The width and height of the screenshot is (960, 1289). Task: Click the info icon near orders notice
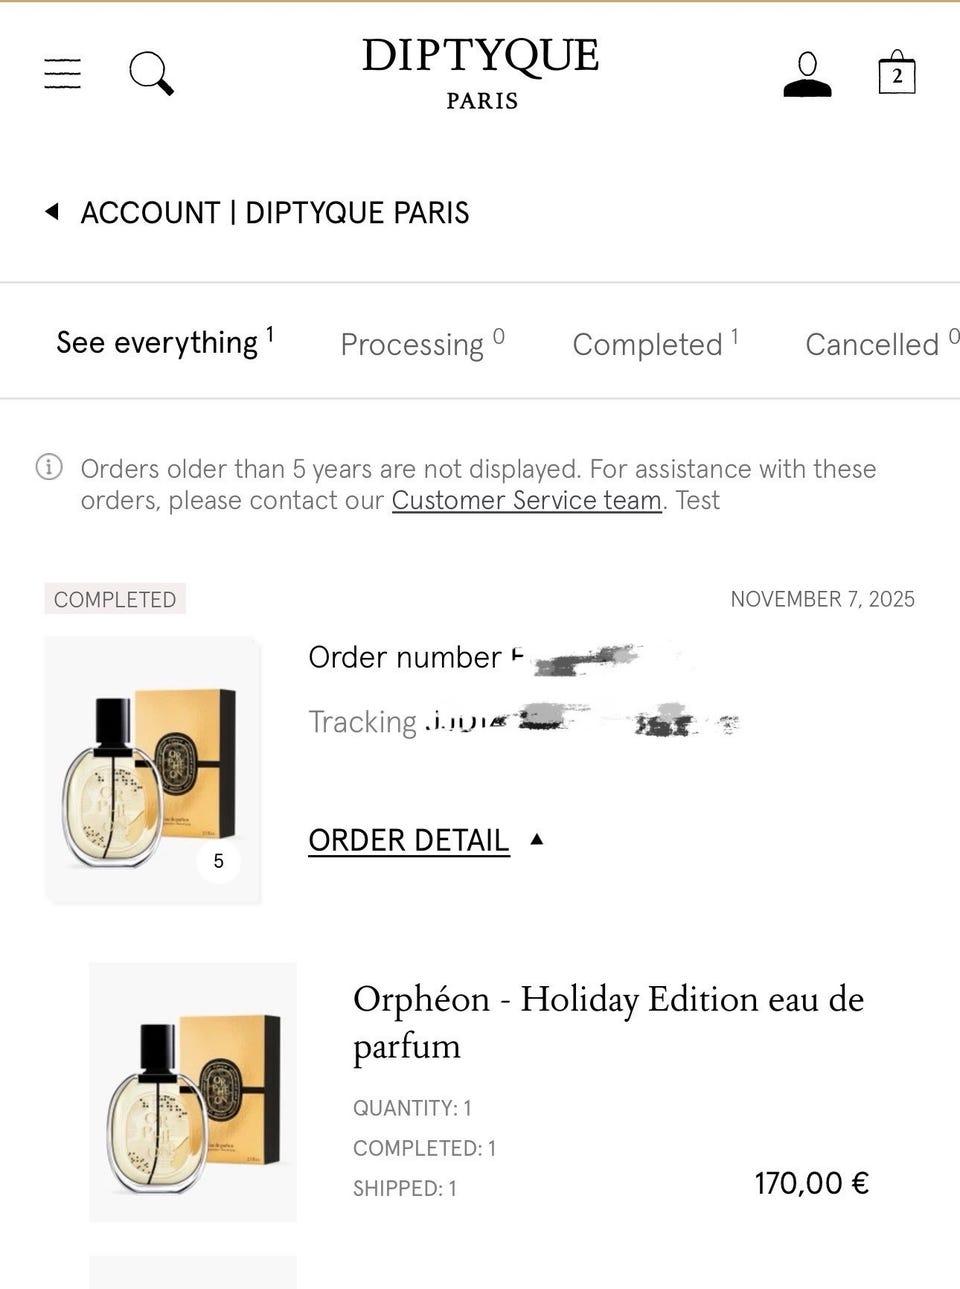49,467
